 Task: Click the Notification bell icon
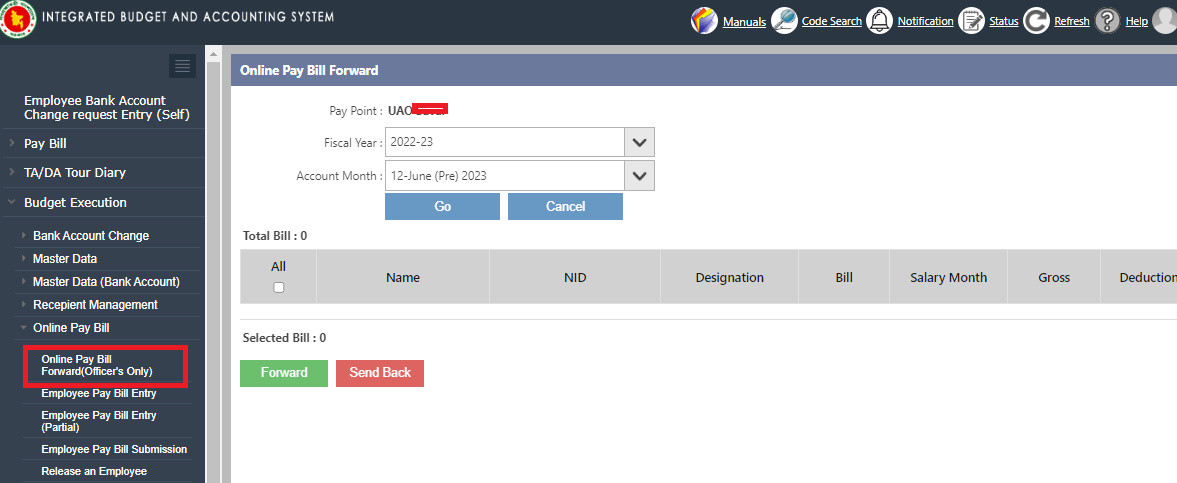click(879, 21)
